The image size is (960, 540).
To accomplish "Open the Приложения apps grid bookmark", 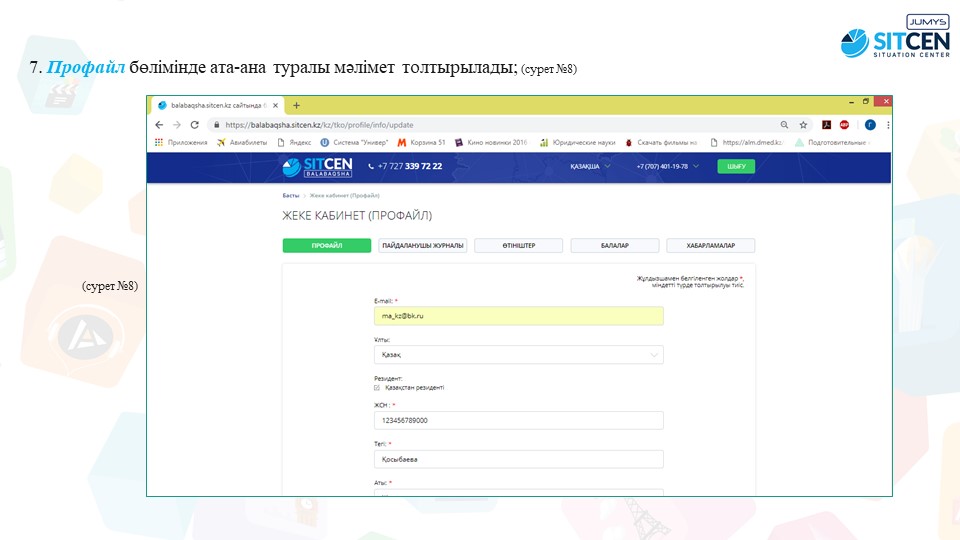I will (x=181, y=142).
